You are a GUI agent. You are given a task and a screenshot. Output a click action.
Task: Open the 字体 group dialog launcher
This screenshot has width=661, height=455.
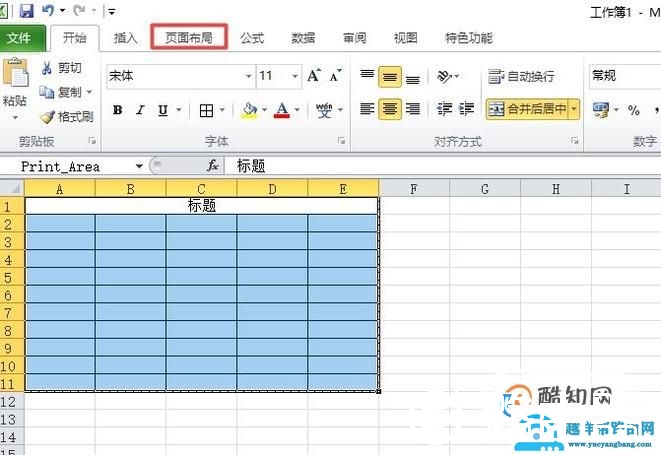[x=341, y=141]
